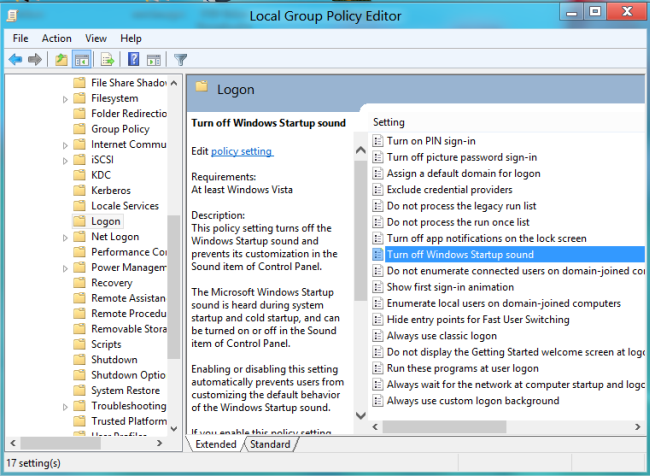The height and width of the screenshot is (476, 650).
Task: Select the Trusted Platform folder
Action: point(129,421)
